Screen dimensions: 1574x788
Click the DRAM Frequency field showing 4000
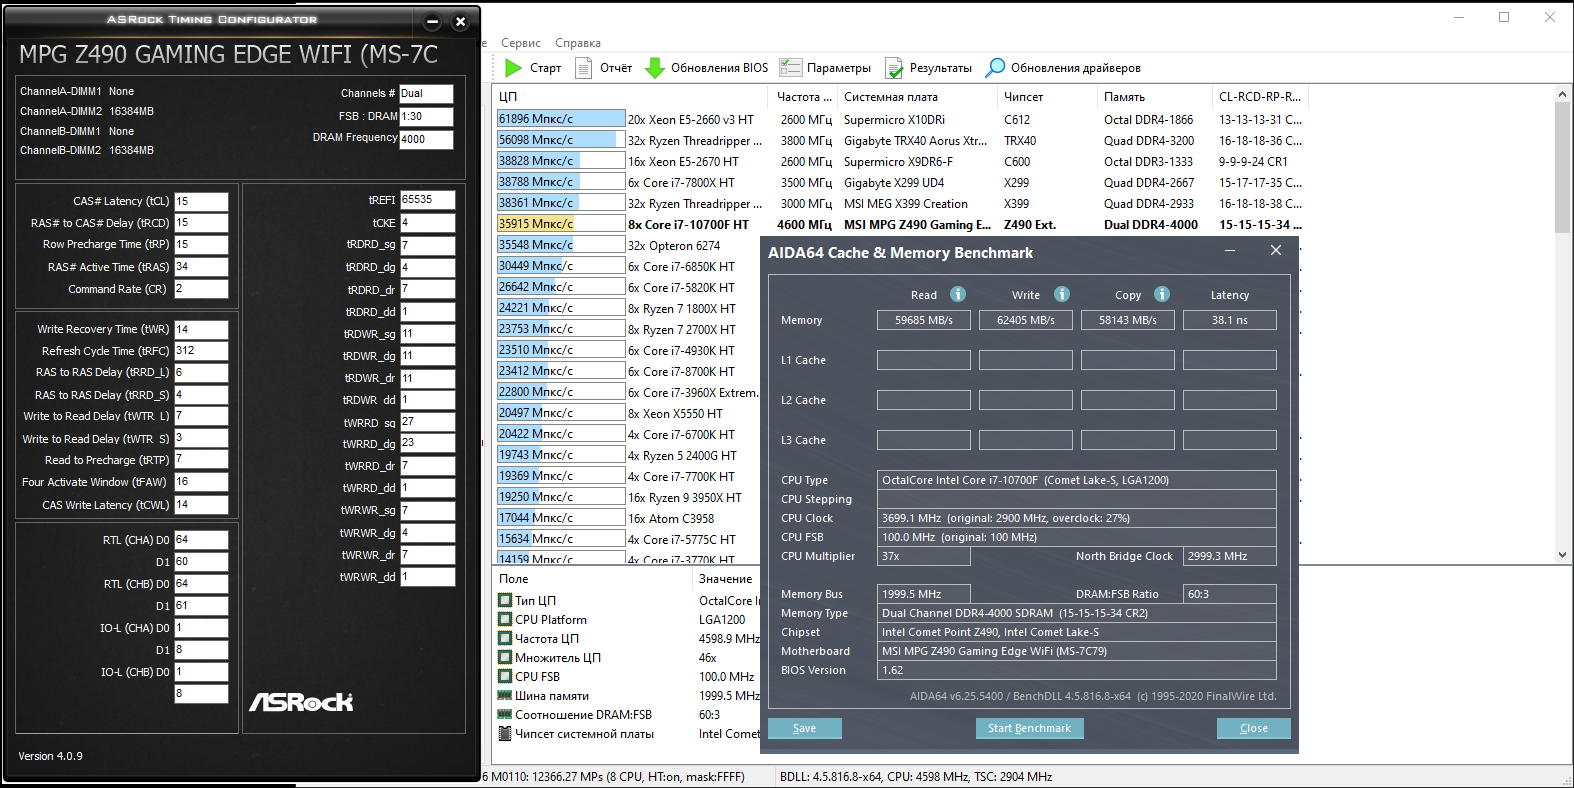(426, 140)
